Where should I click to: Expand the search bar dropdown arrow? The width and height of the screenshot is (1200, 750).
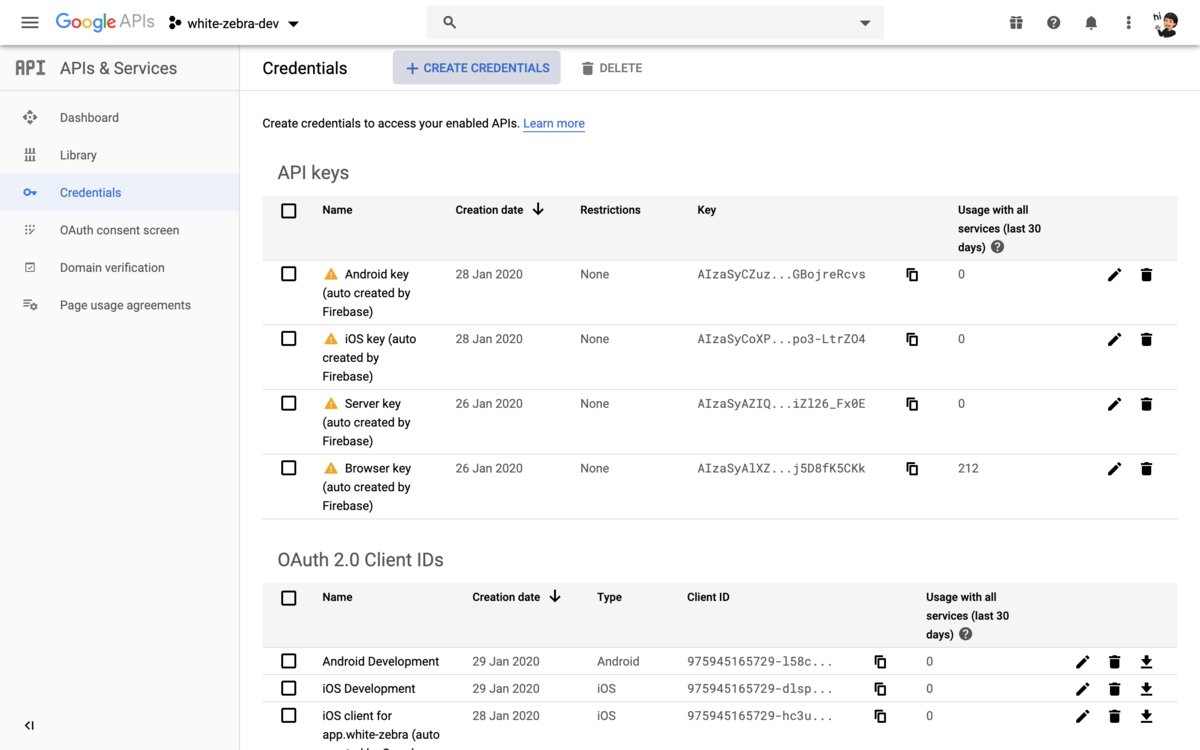[x=865, y=23]
